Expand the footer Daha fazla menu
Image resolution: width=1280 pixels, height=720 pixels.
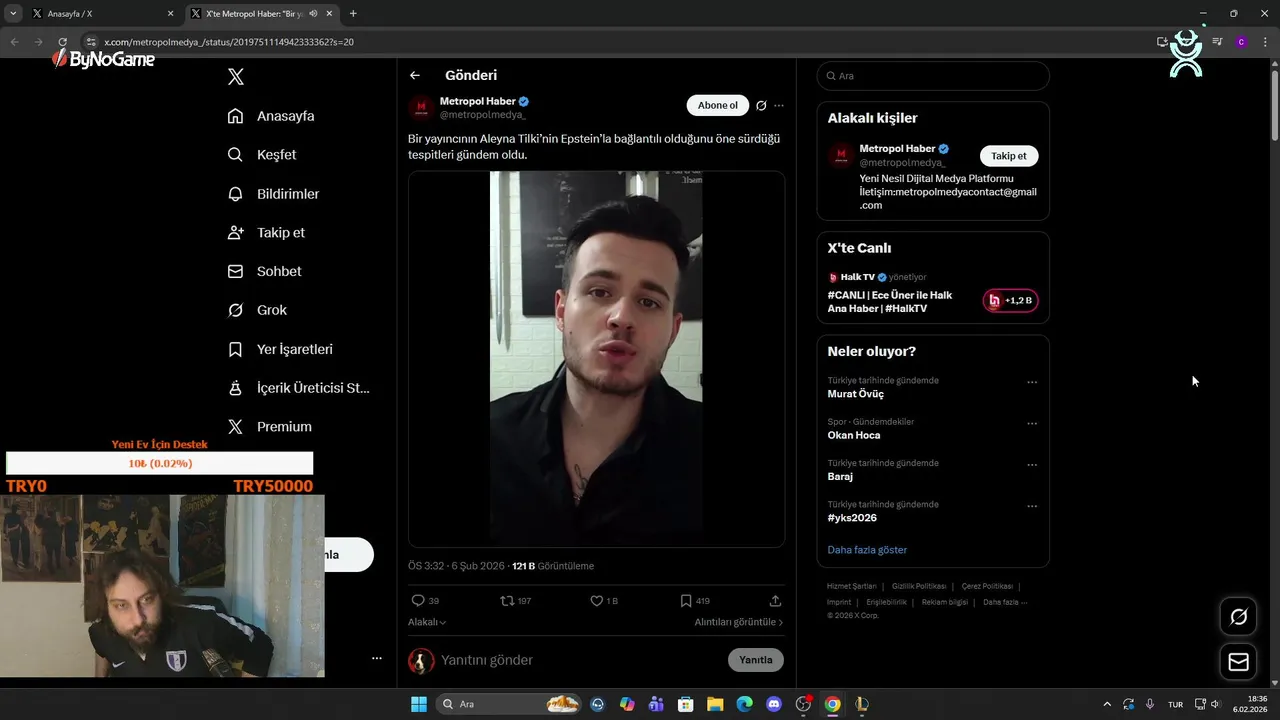(x=1004, y=602)
